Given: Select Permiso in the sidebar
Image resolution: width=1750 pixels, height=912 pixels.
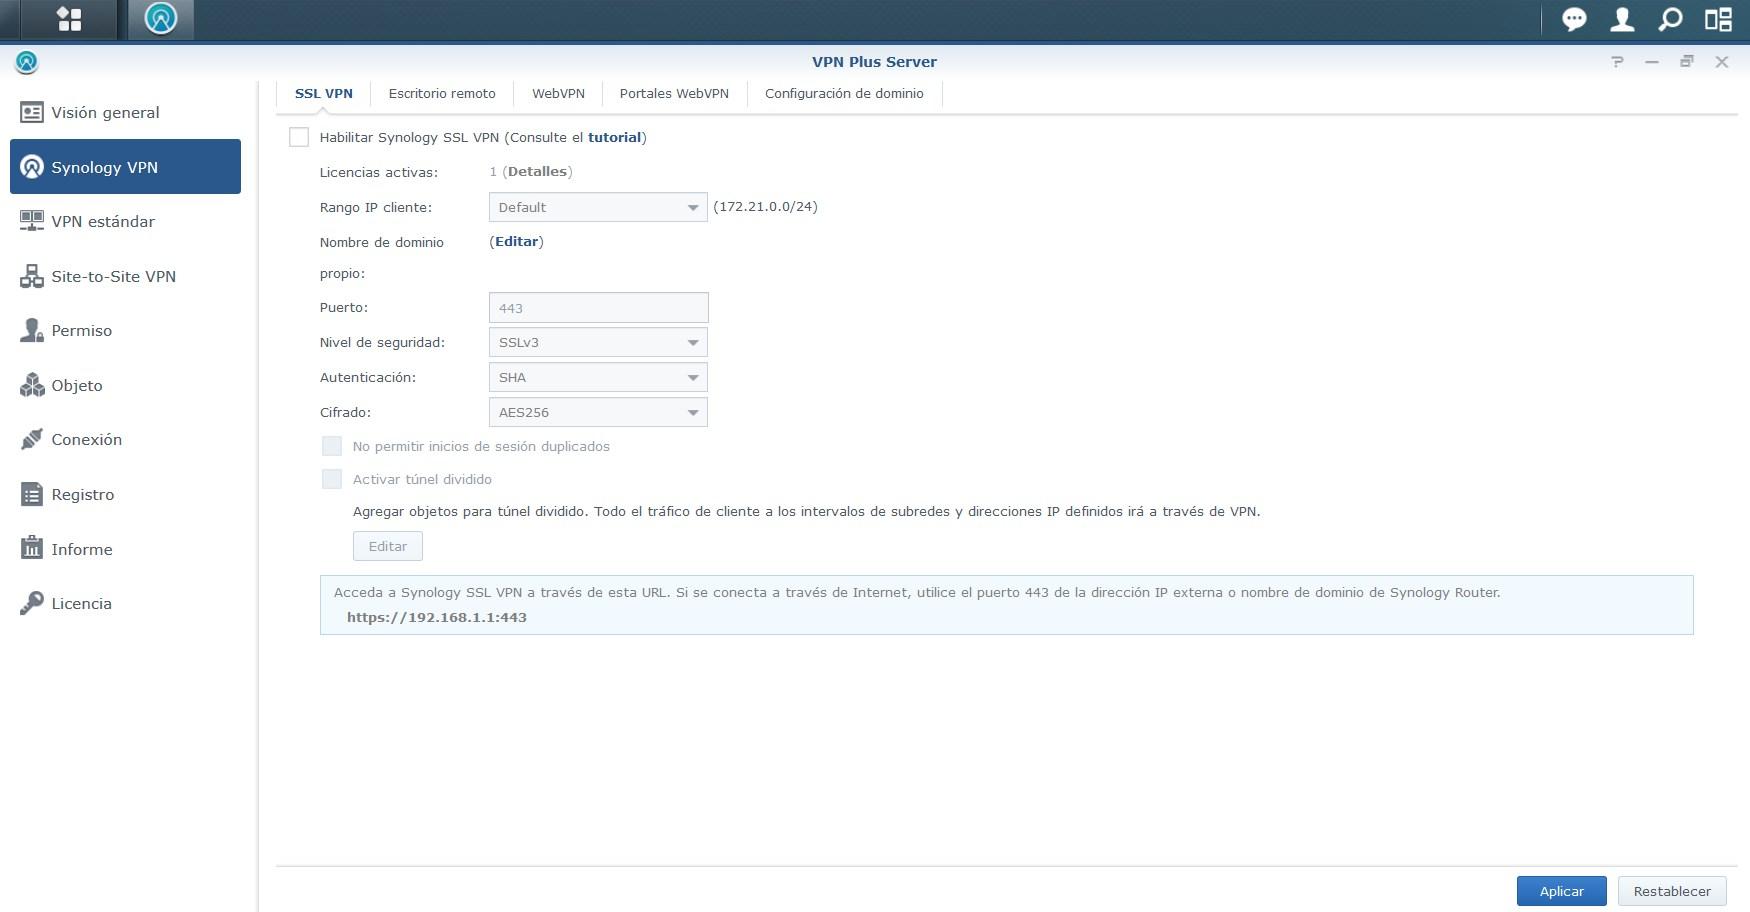Looking at the screenshot, I should 125,330.
